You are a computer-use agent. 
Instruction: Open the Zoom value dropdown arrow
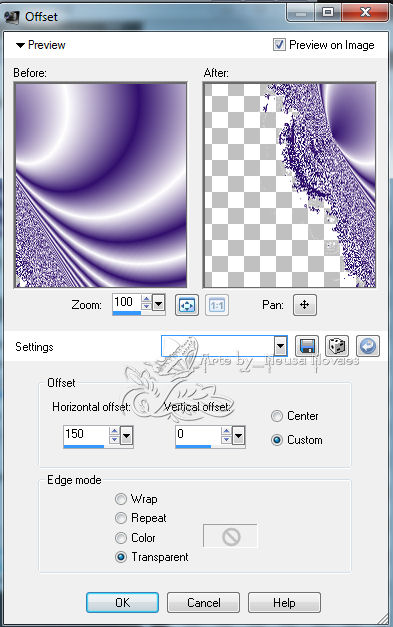click(x=158, y=304)
